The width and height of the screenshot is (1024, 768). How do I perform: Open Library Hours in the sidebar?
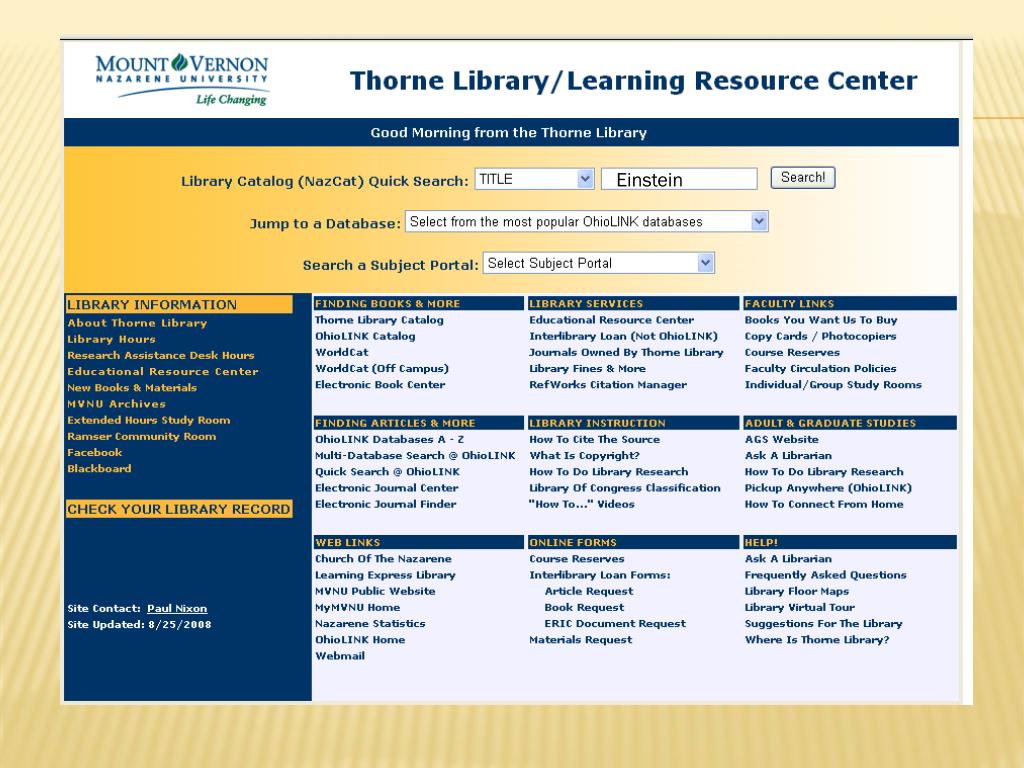111,339
